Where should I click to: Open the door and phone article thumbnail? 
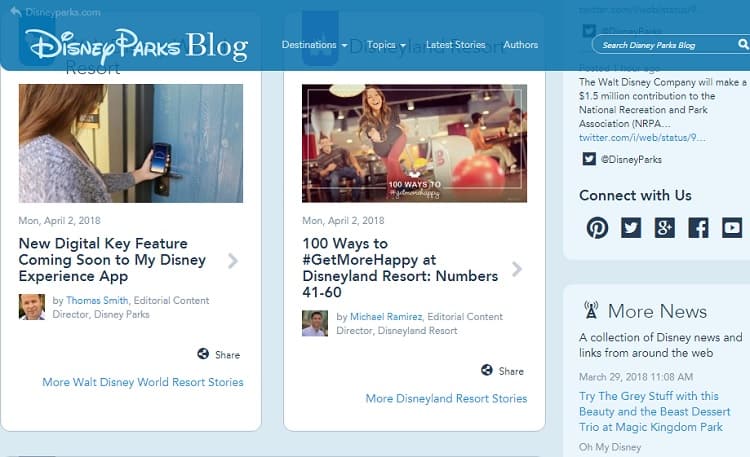131,143
